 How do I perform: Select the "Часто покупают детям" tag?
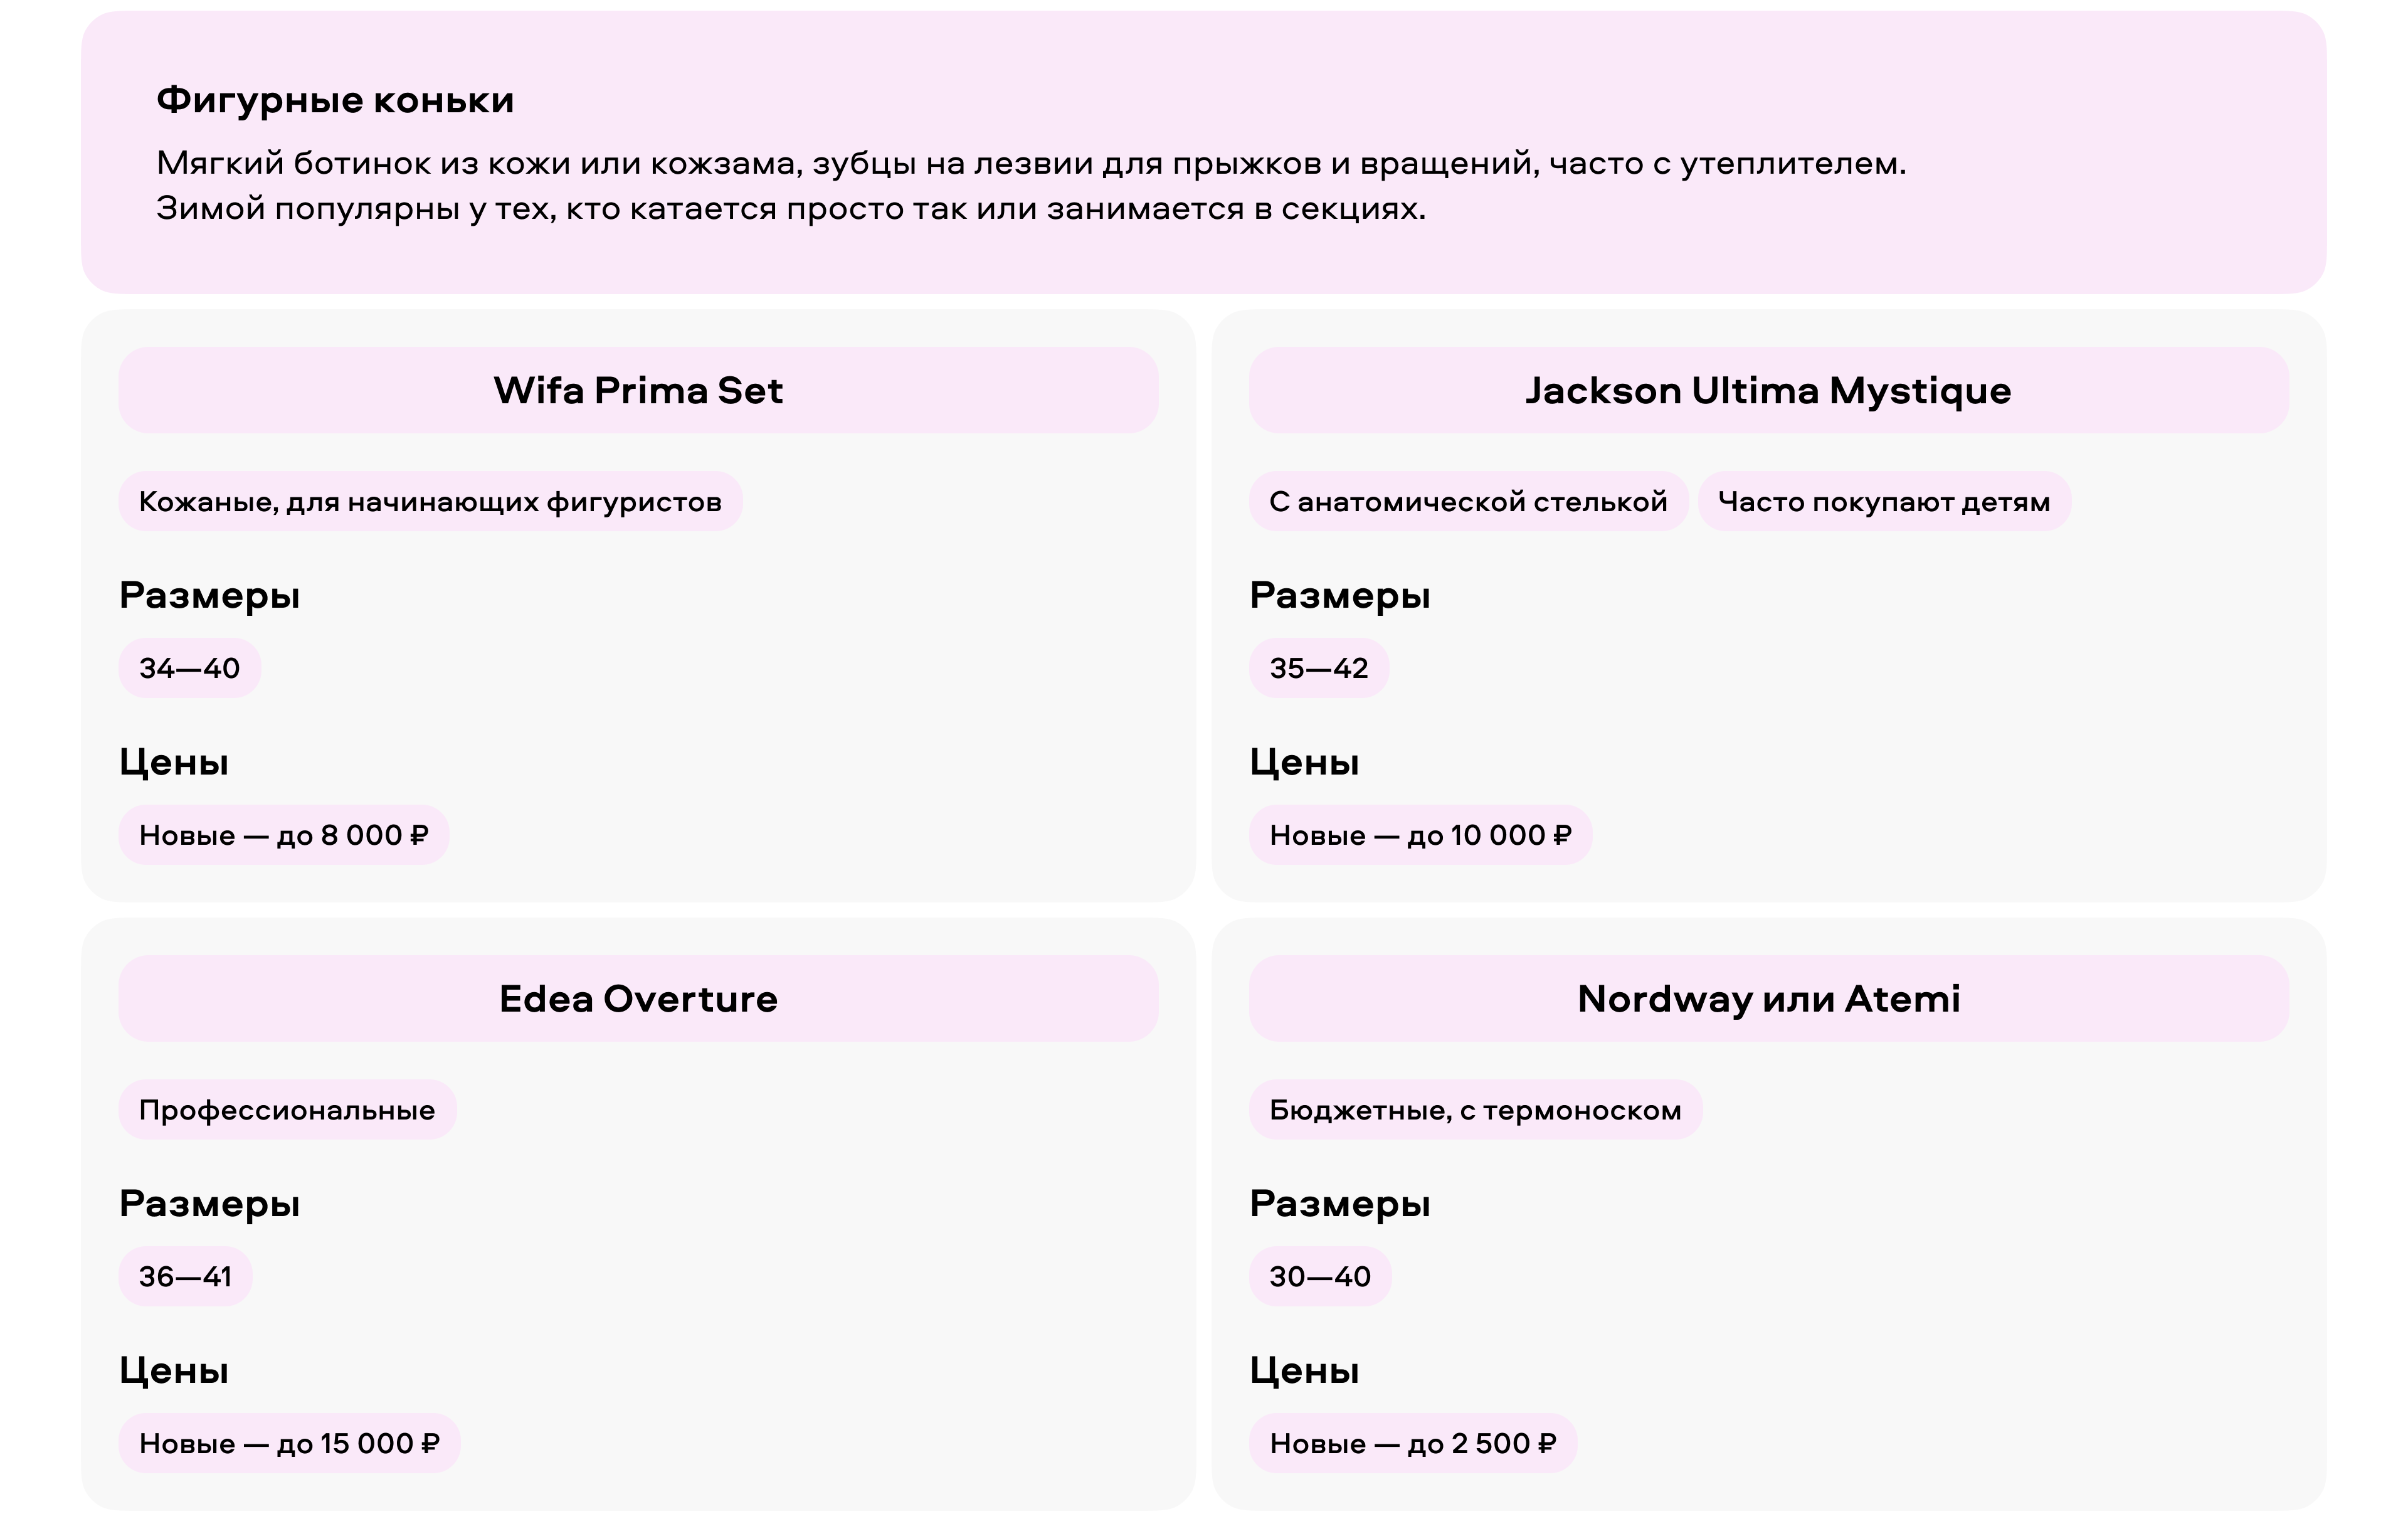click(x=1883, y=501)
